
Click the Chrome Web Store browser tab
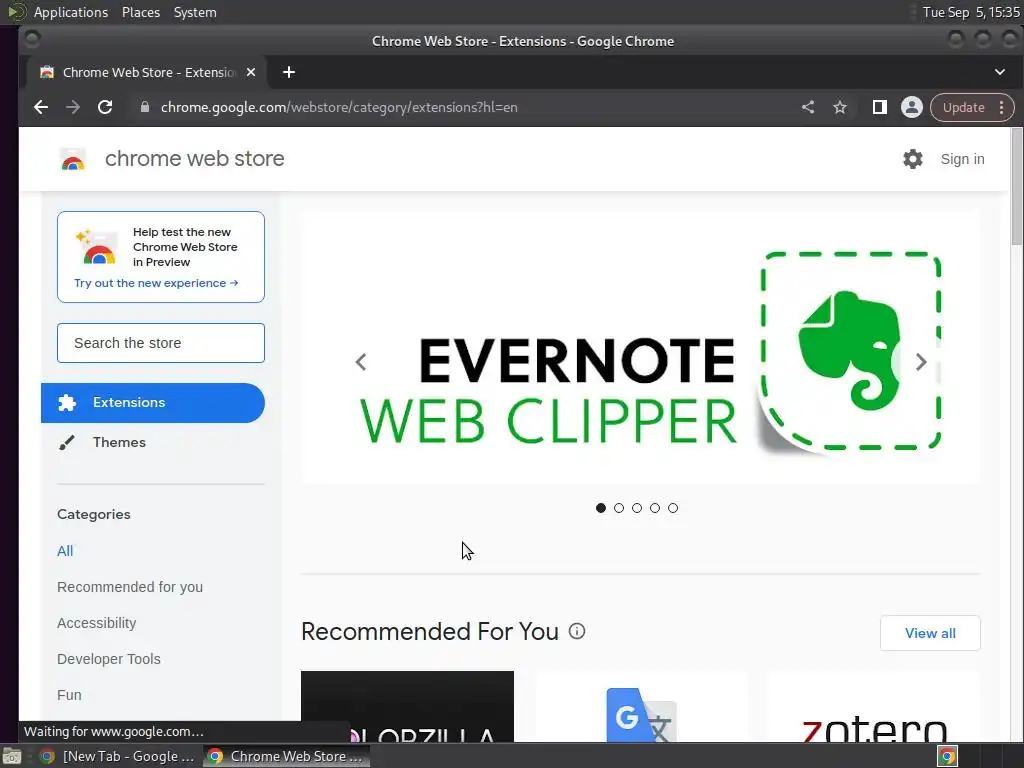click(147, 72)
